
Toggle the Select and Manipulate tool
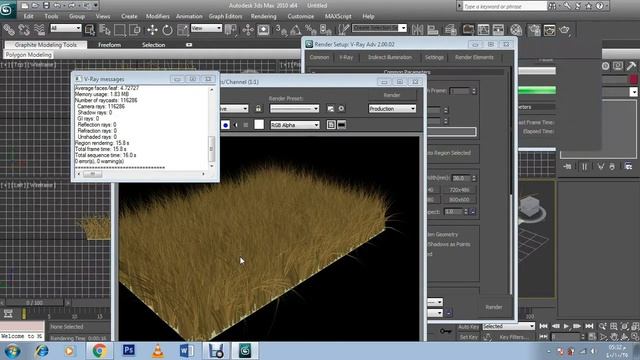[248, 30]
